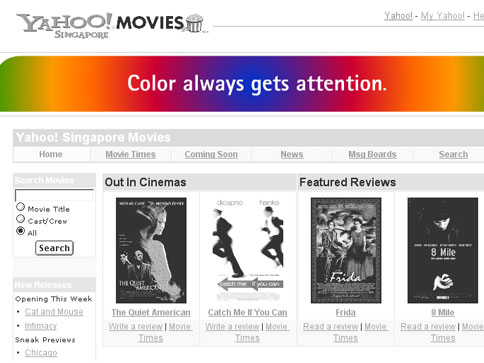Open the My Yahoo! link at top
Viewport: 484px width, 363px height.
442,16
